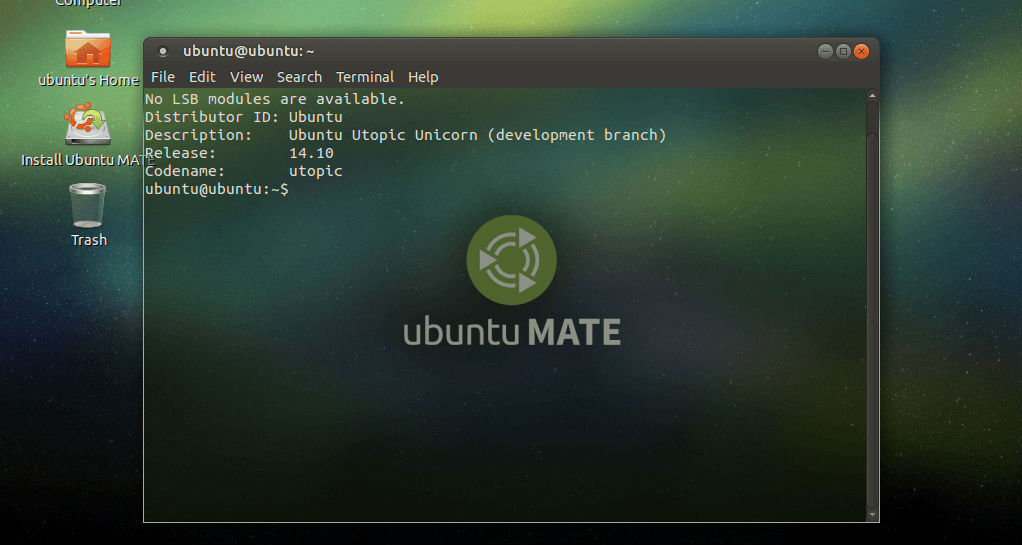Open the View menu
The width and height of the screenshot is (1022, 545).
point(246,77)
